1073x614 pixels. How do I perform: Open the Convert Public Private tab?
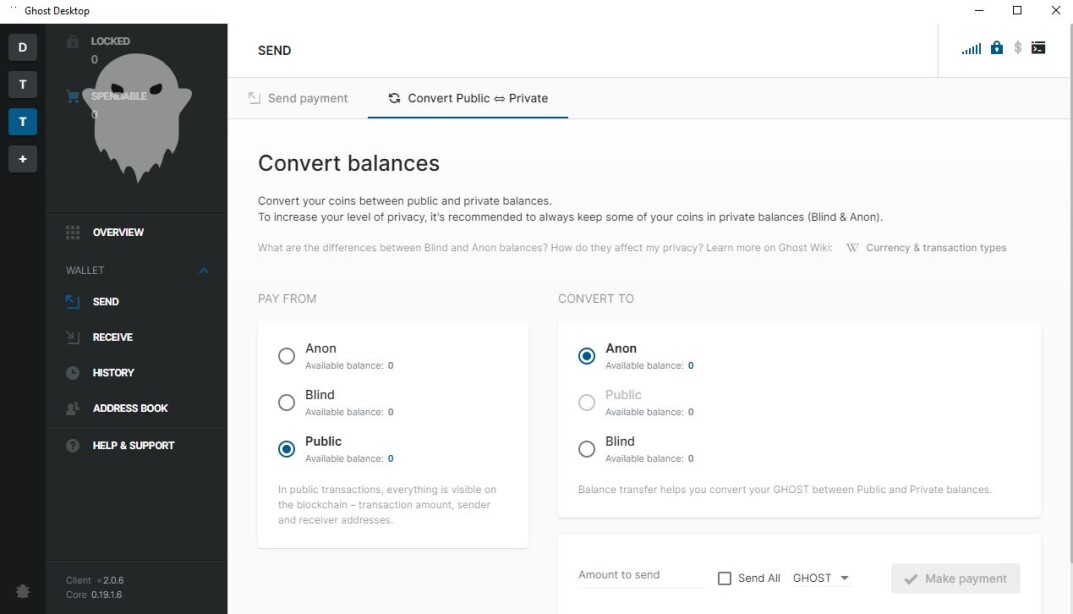pyautogui.click(x=468, y=99)
